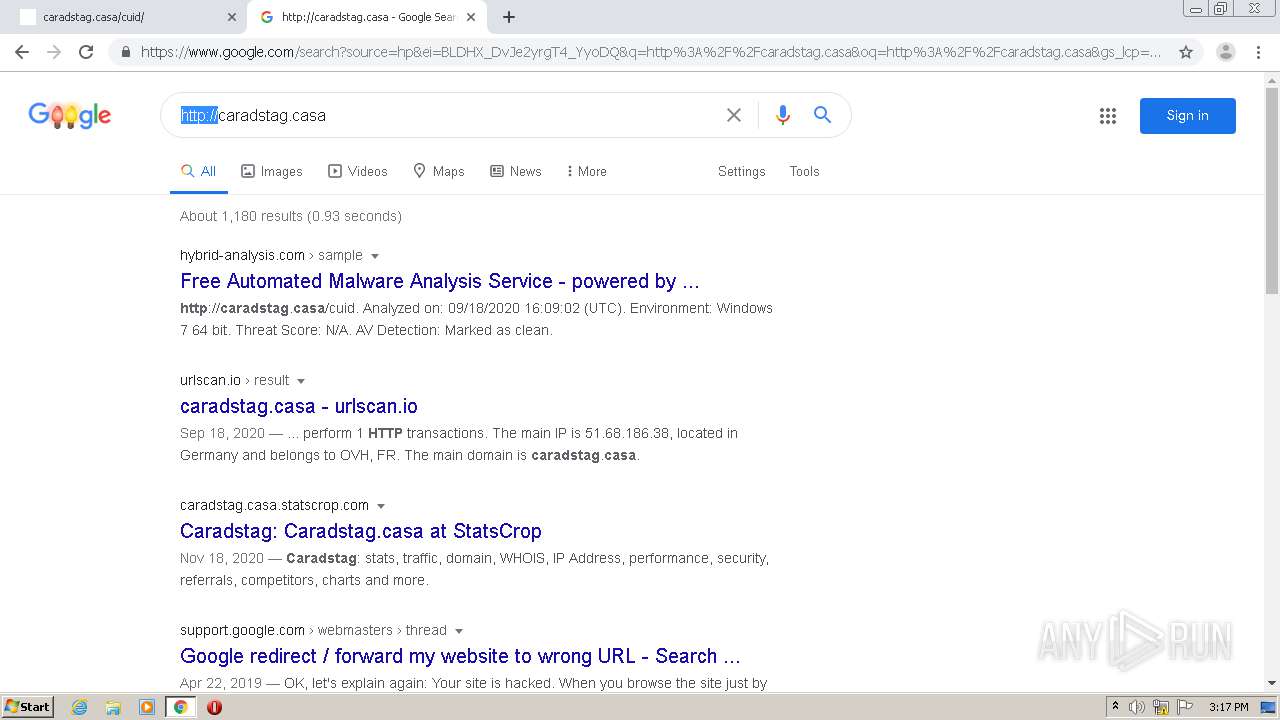Click the 'Nov 18, 2020' result date
The height and width of the screenshot is (720, 1280).
click(x=222, y=558)
